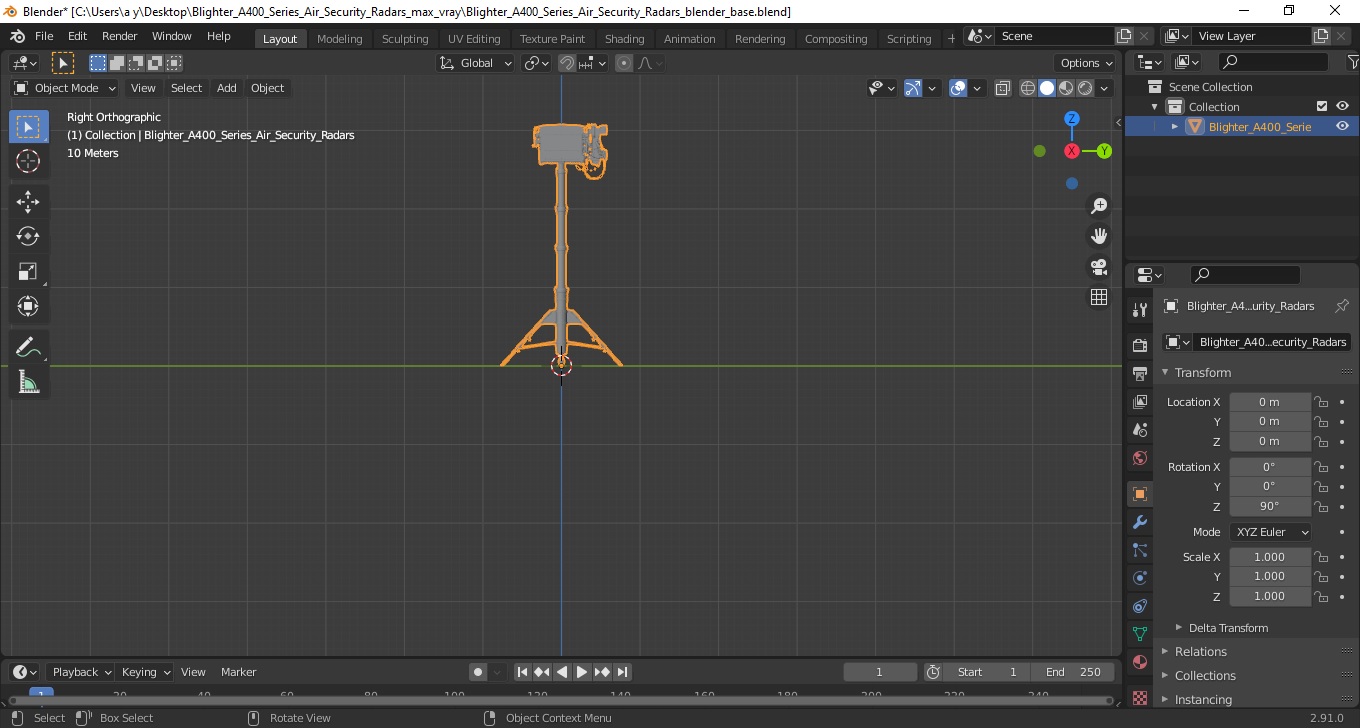Screen dimensions: 1360x728
Task: Click the End frame 250 field
Action: tap(1073, 672)
